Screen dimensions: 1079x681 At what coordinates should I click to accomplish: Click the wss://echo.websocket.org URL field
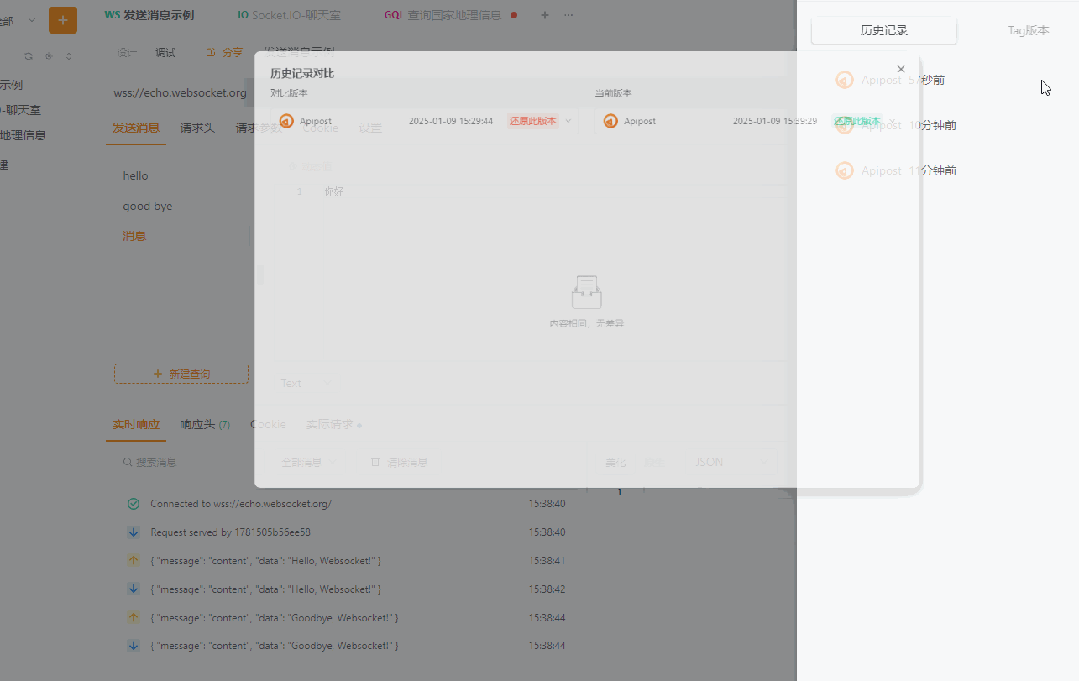coord(180,93)
